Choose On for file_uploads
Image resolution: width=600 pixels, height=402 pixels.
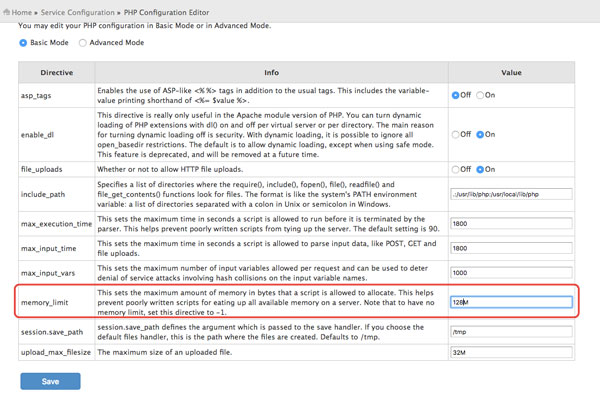(481, 170)
